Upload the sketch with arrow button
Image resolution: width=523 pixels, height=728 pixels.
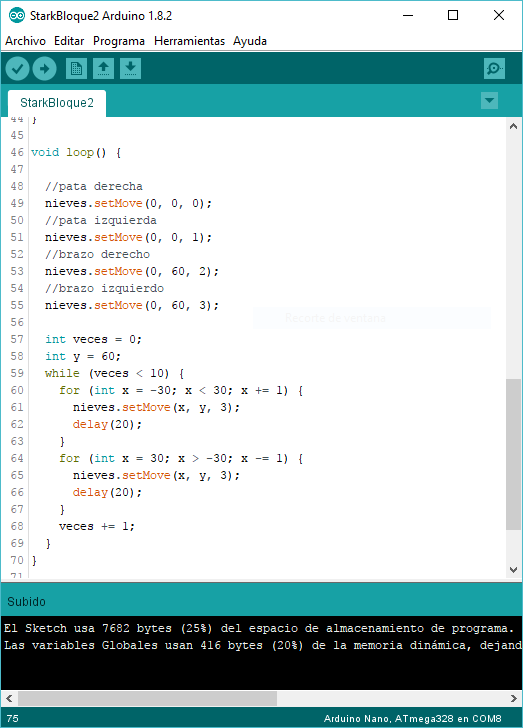click(x=45, y=69)
